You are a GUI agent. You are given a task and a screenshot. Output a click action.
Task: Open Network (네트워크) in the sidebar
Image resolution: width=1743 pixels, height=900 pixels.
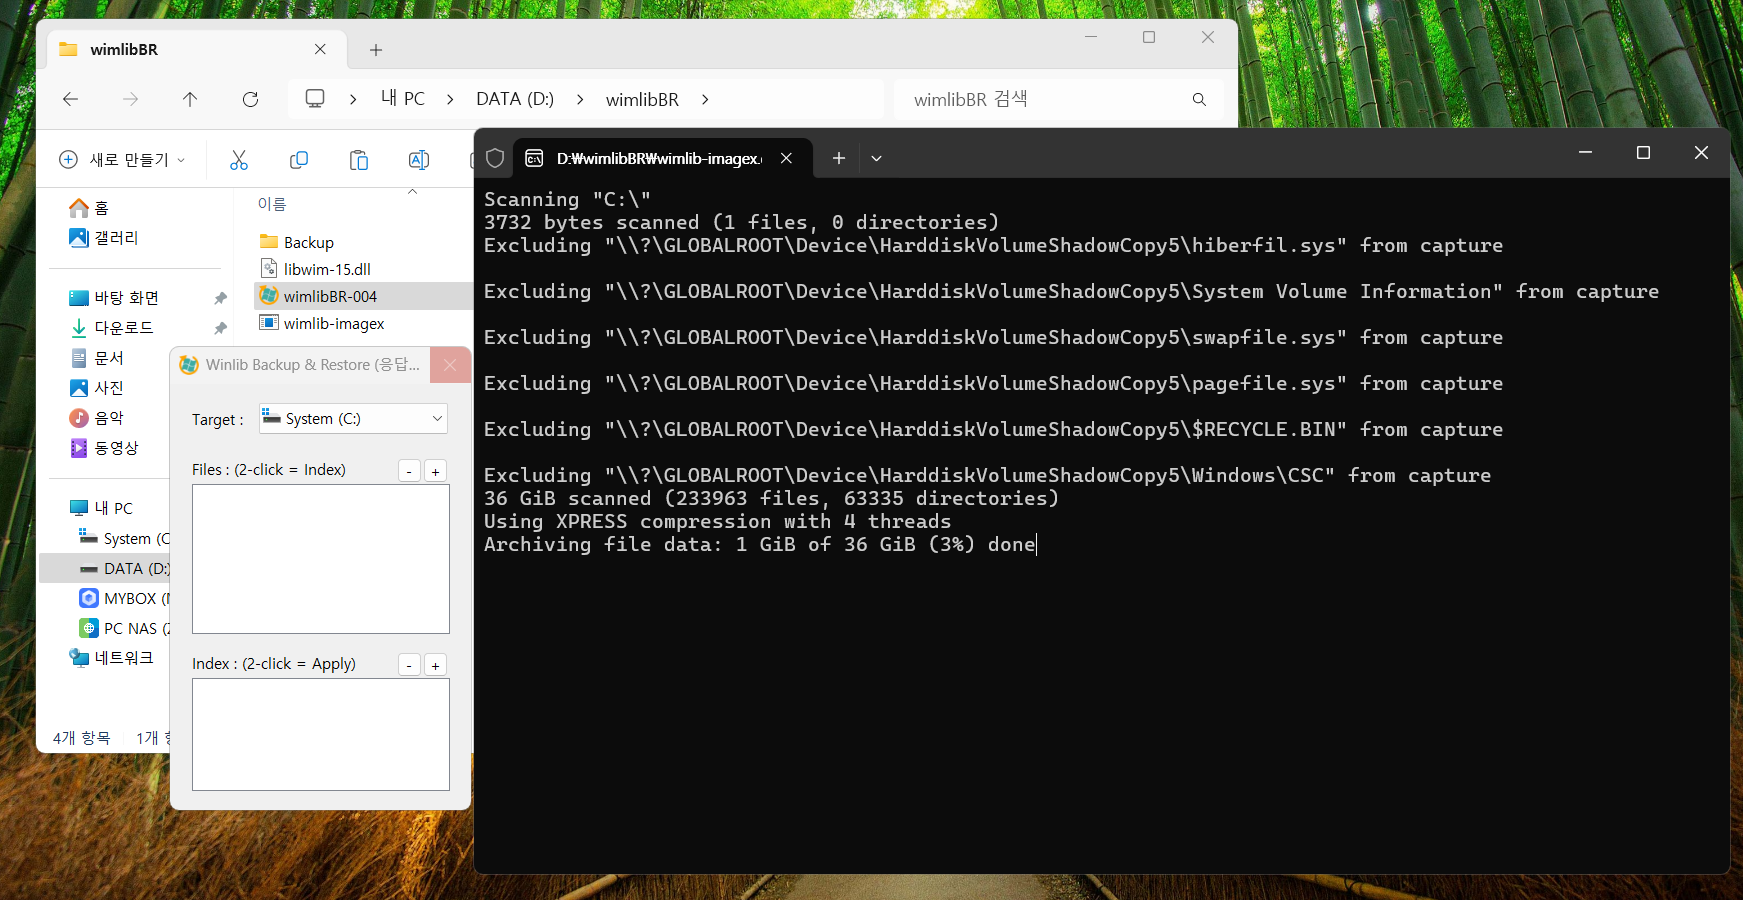[x=111, y=658]
